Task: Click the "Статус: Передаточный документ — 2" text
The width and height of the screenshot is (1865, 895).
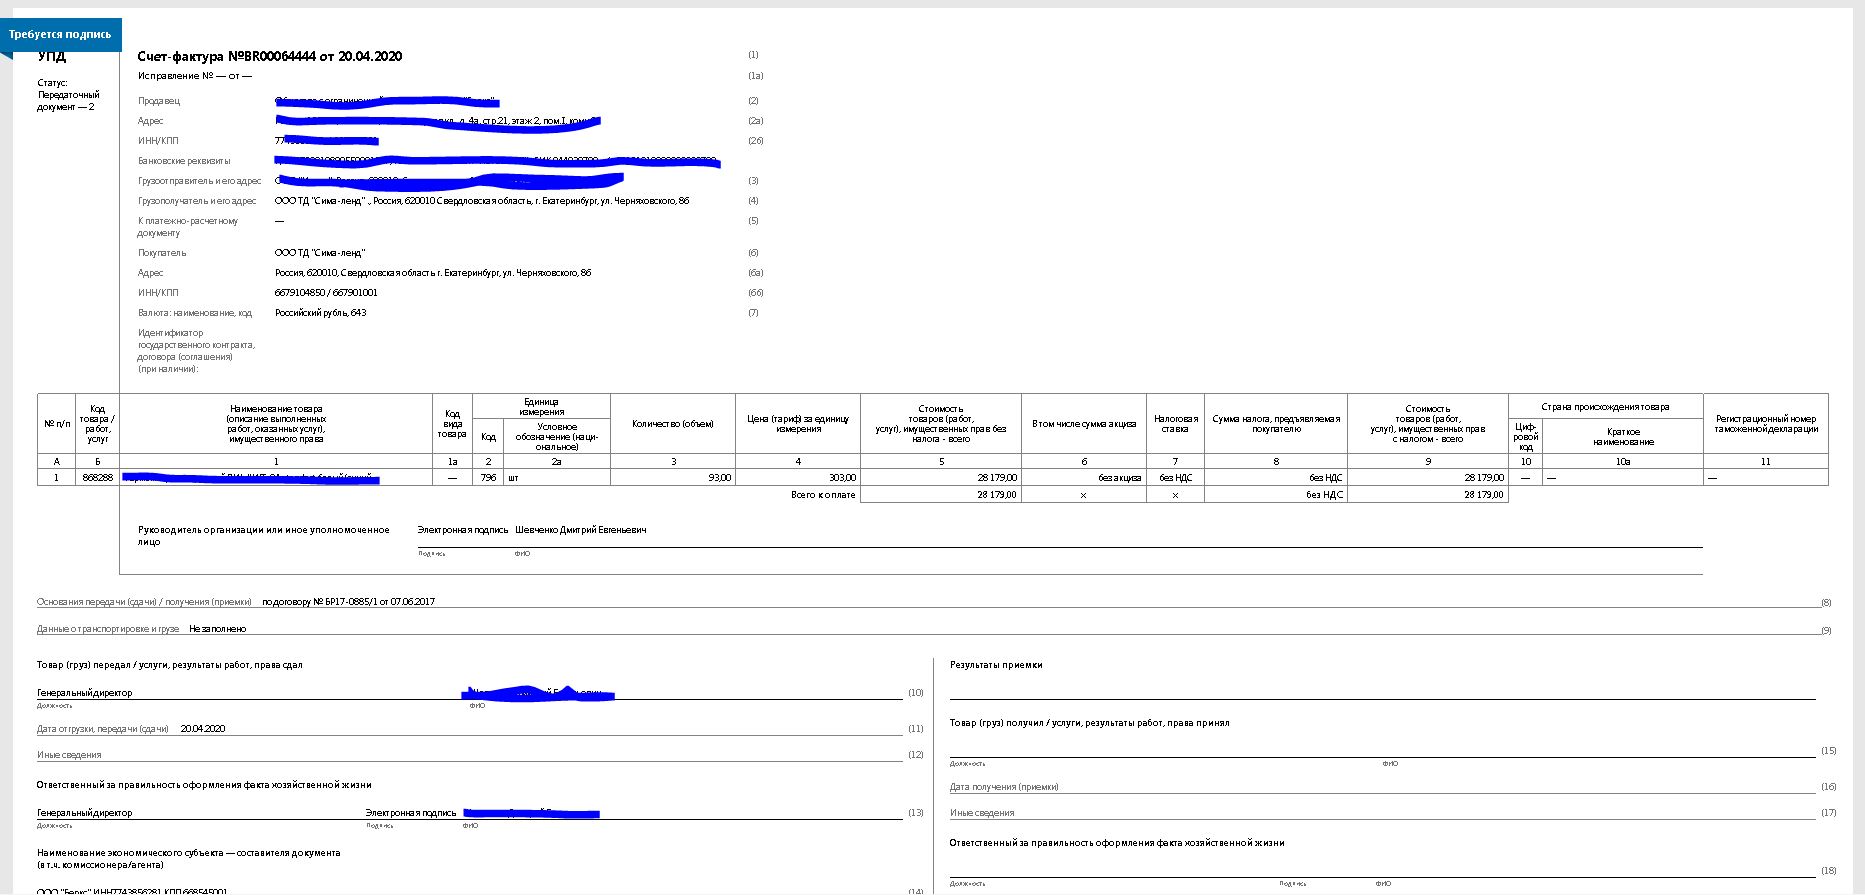Action: click(68, 95)
